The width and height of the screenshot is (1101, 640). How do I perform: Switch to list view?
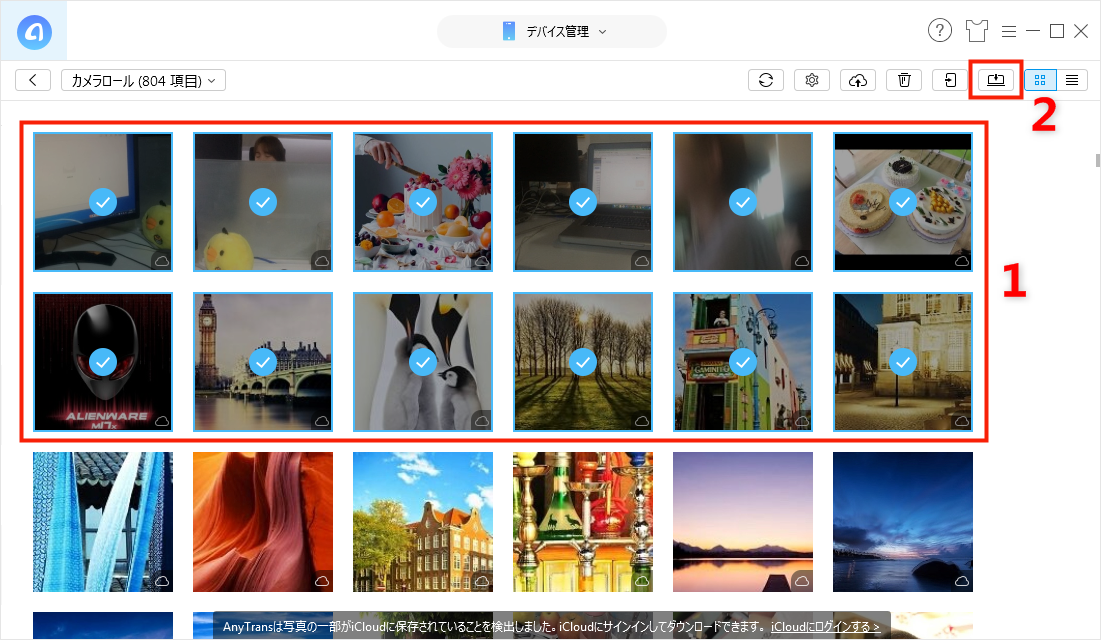tap(1072, 80)
